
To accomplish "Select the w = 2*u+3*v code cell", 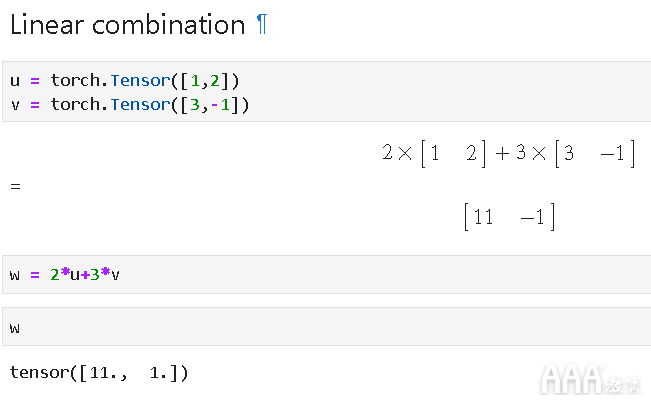I will click(x=326, y=275).
